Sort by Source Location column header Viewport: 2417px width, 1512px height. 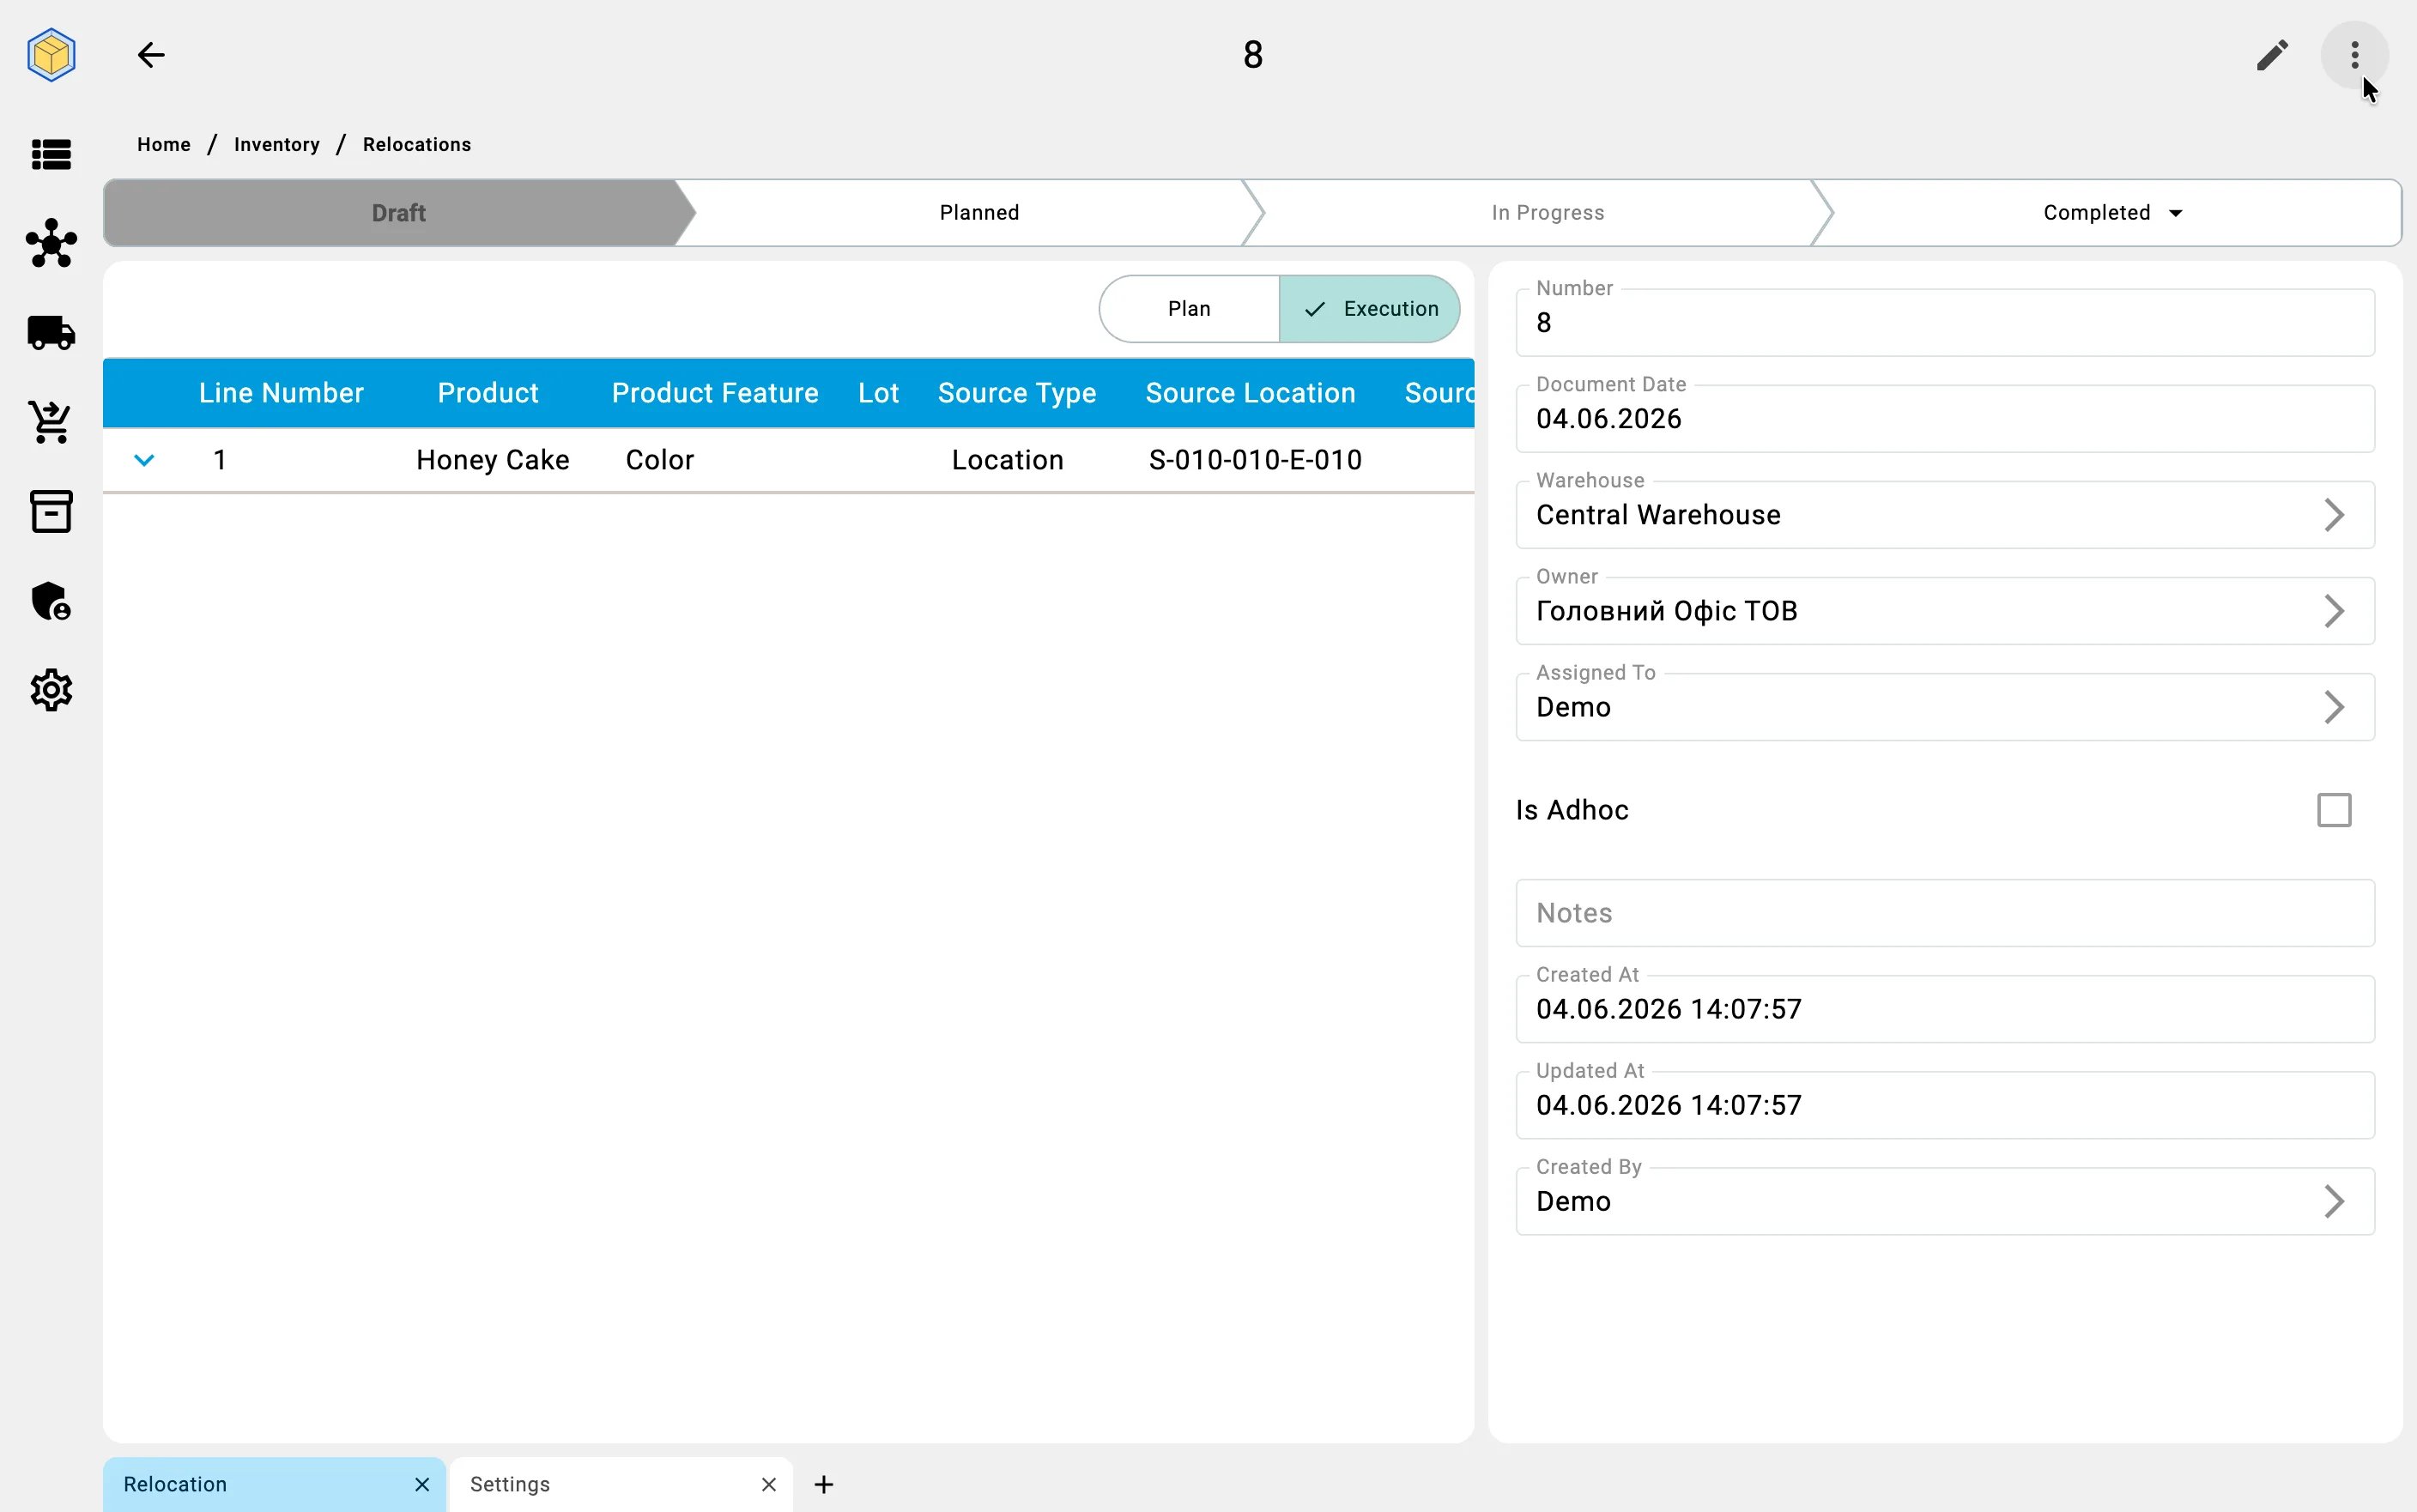point(1250,393)
